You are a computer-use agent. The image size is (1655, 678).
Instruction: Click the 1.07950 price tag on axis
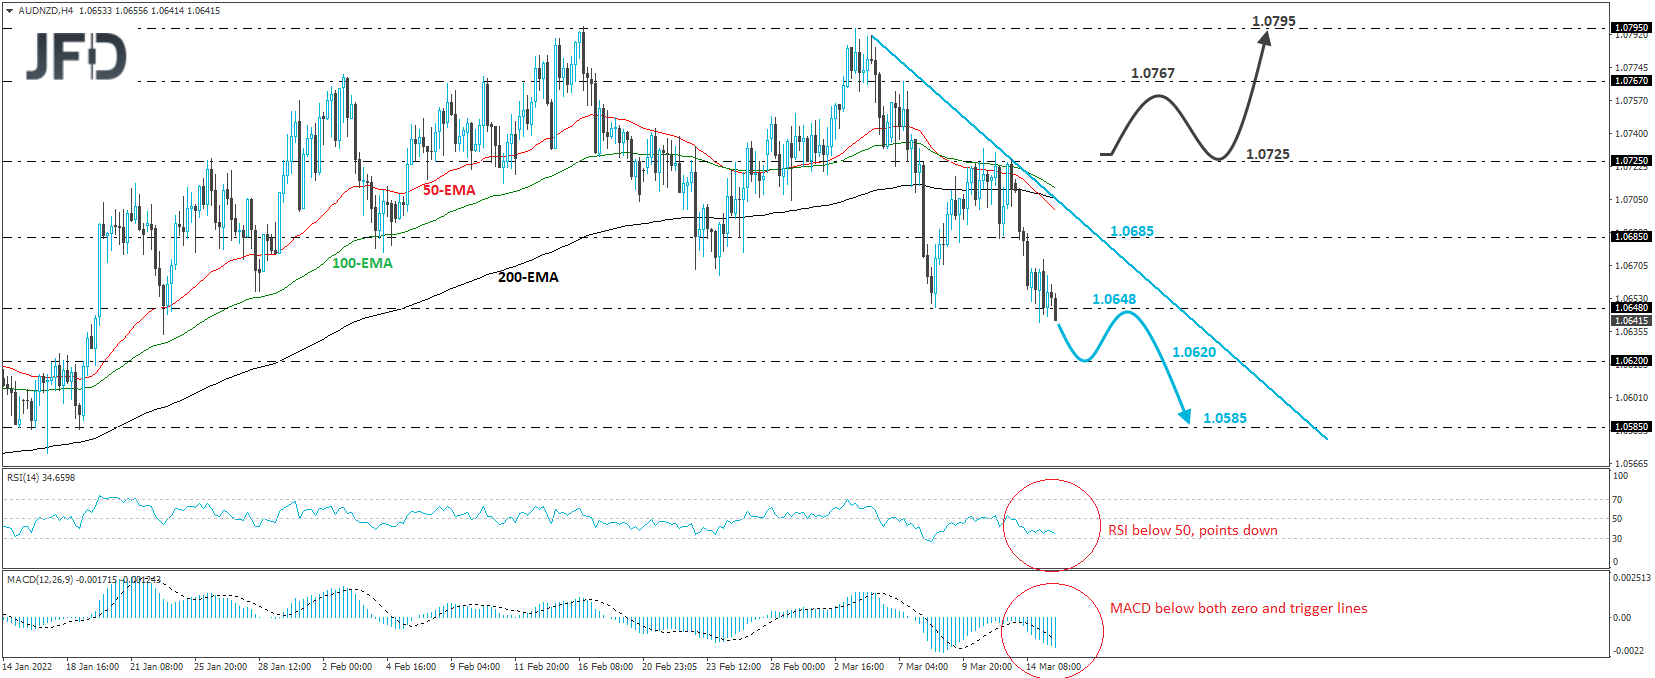1631,28
